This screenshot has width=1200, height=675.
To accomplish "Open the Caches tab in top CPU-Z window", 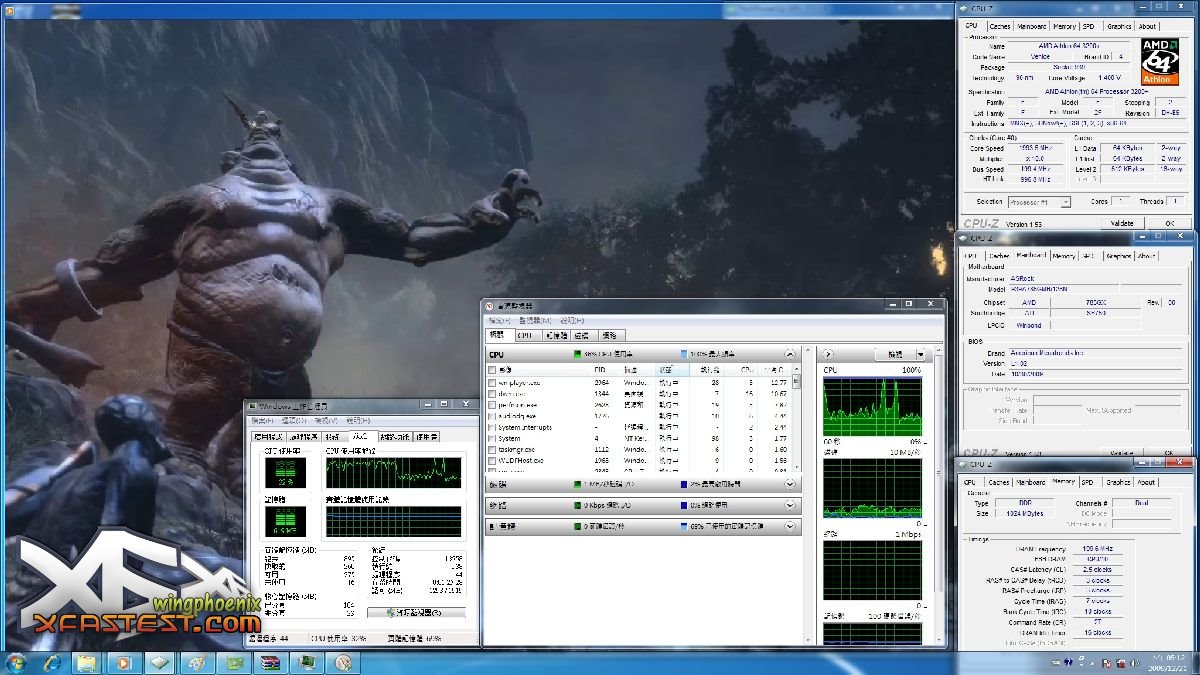I will point(1000,27).
